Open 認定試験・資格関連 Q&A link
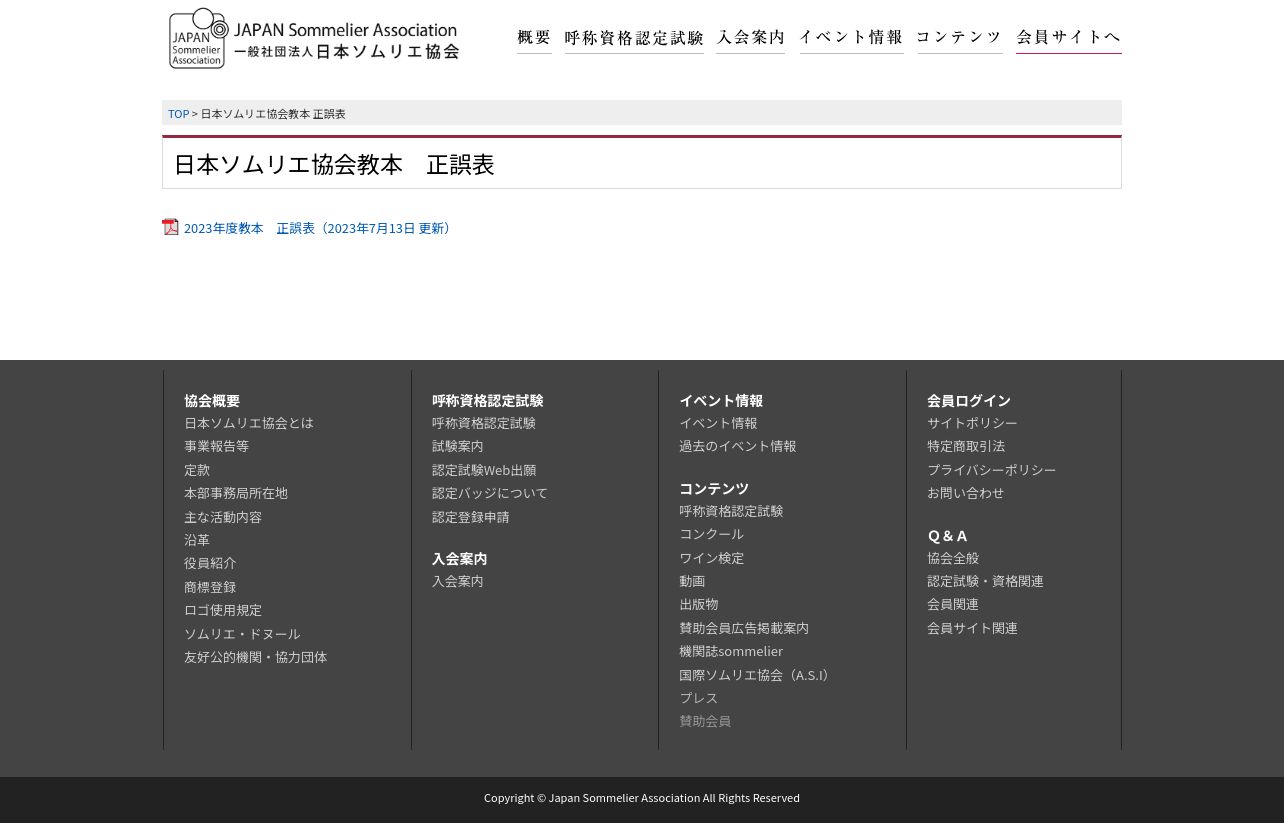This screenshot has height=824, width=1284. [x=985, y=581]
